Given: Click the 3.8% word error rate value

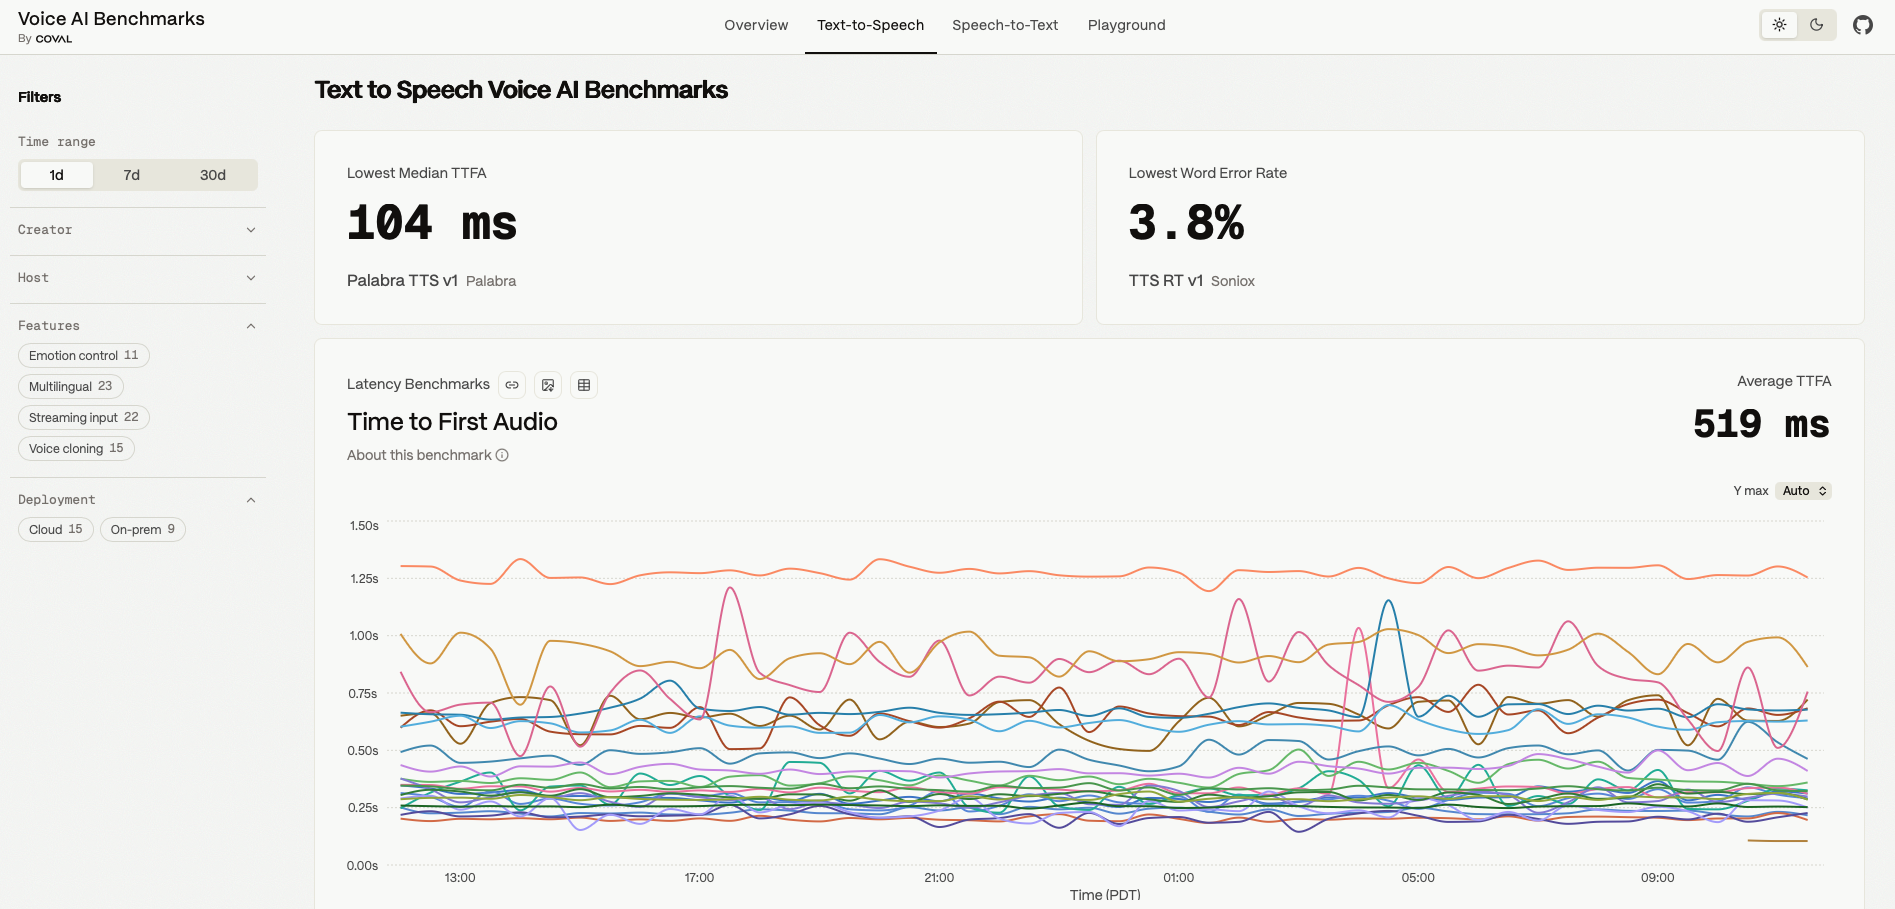Looking at the screenshot, I should pyautogui.click(x=1186, y=223).
